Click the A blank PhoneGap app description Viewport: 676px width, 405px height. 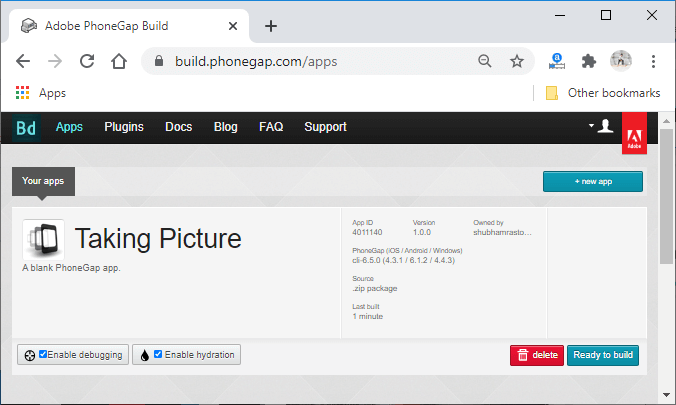pos(71,268)
